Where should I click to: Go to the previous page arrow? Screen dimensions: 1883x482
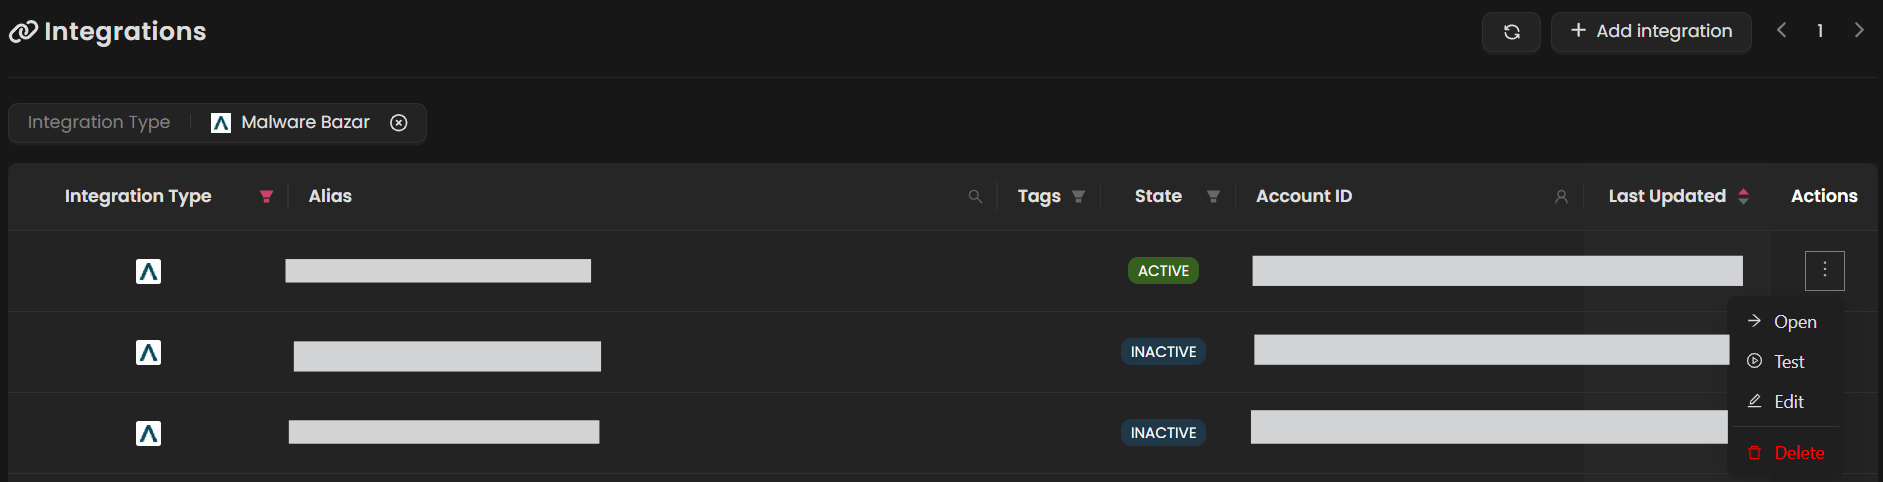pos(1781,31)
